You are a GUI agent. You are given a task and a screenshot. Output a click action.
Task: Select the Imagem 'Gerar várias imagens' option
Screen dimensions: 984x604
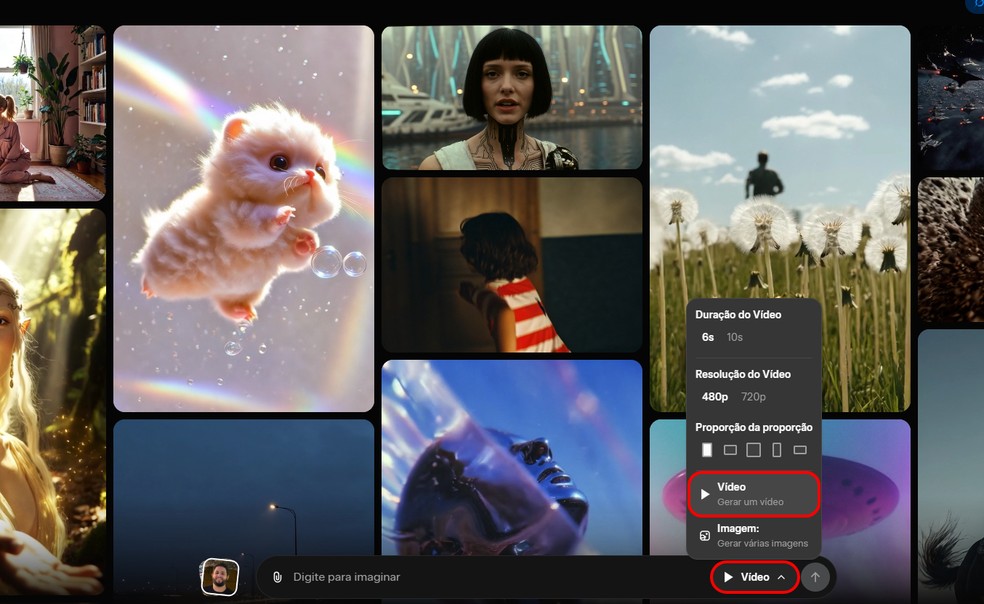[x=754, y=536]
